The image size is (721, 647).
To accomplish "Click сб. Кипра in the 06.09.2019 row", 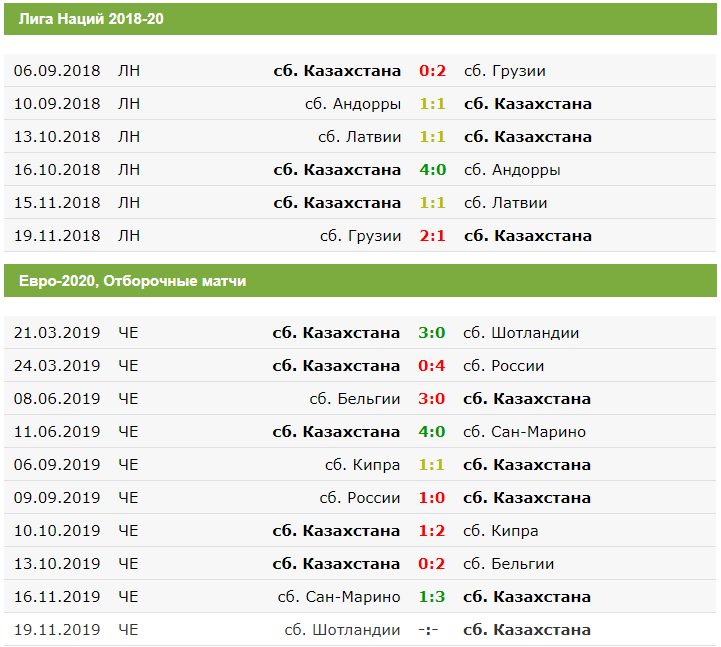I will pos(363,465).
